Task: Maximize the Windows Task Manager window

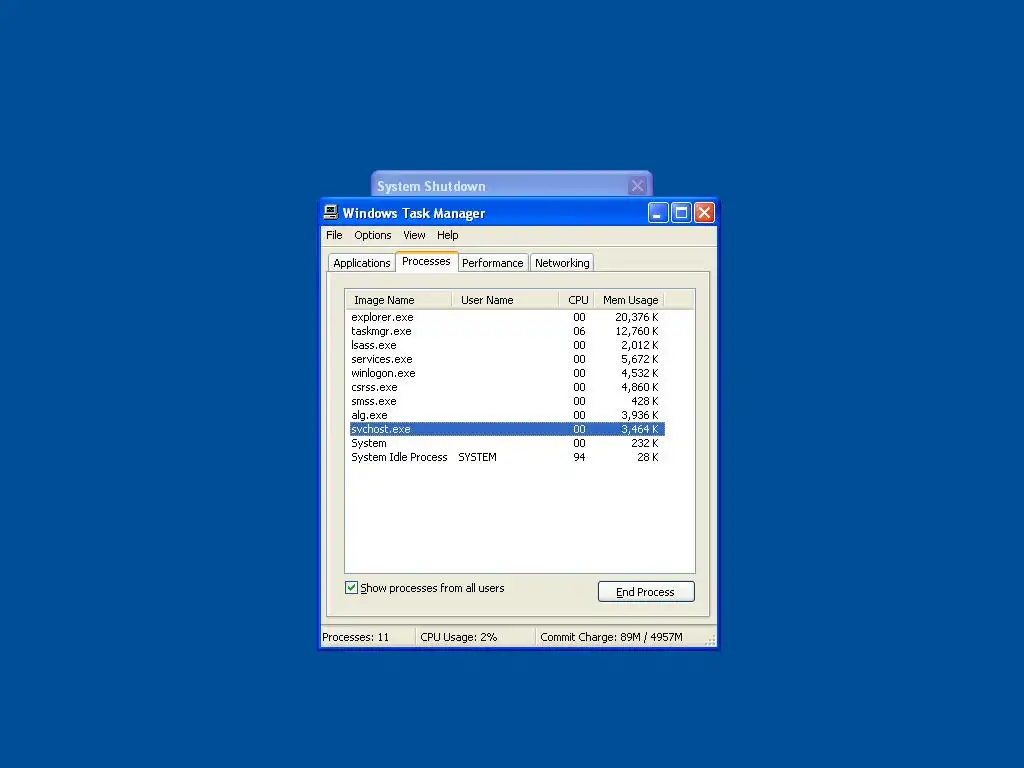Action: 681,213
